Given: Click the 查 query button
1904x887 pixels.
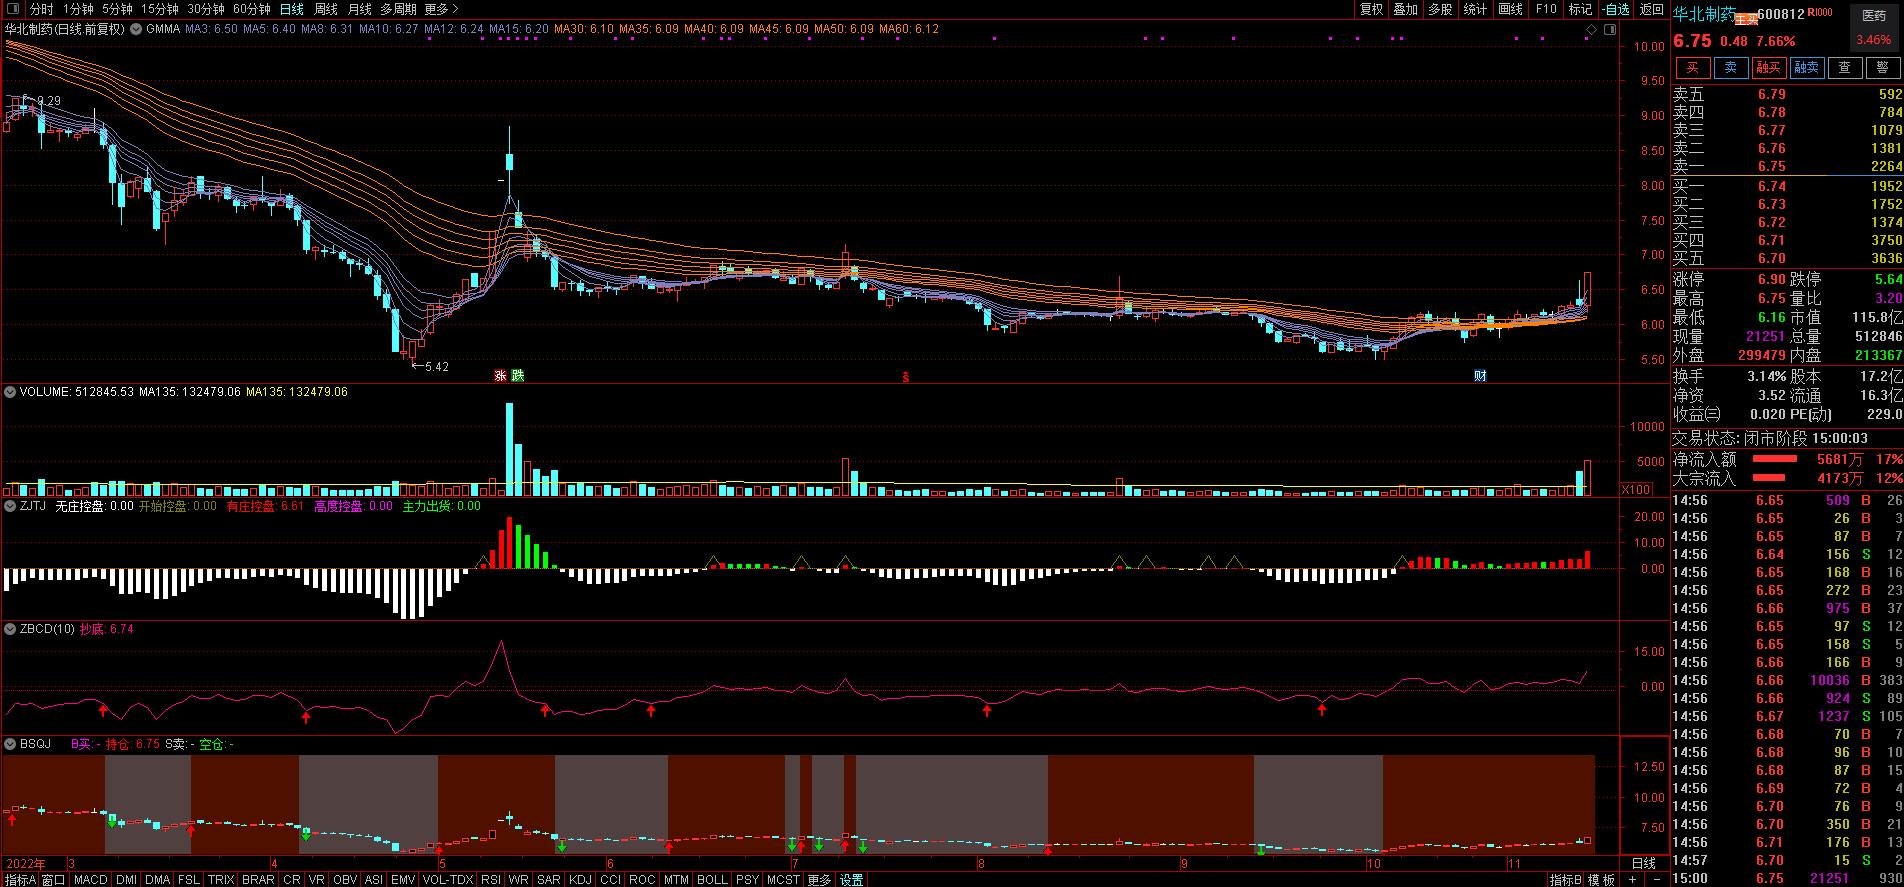Looking at the screenshot, I should [1844, 68].
